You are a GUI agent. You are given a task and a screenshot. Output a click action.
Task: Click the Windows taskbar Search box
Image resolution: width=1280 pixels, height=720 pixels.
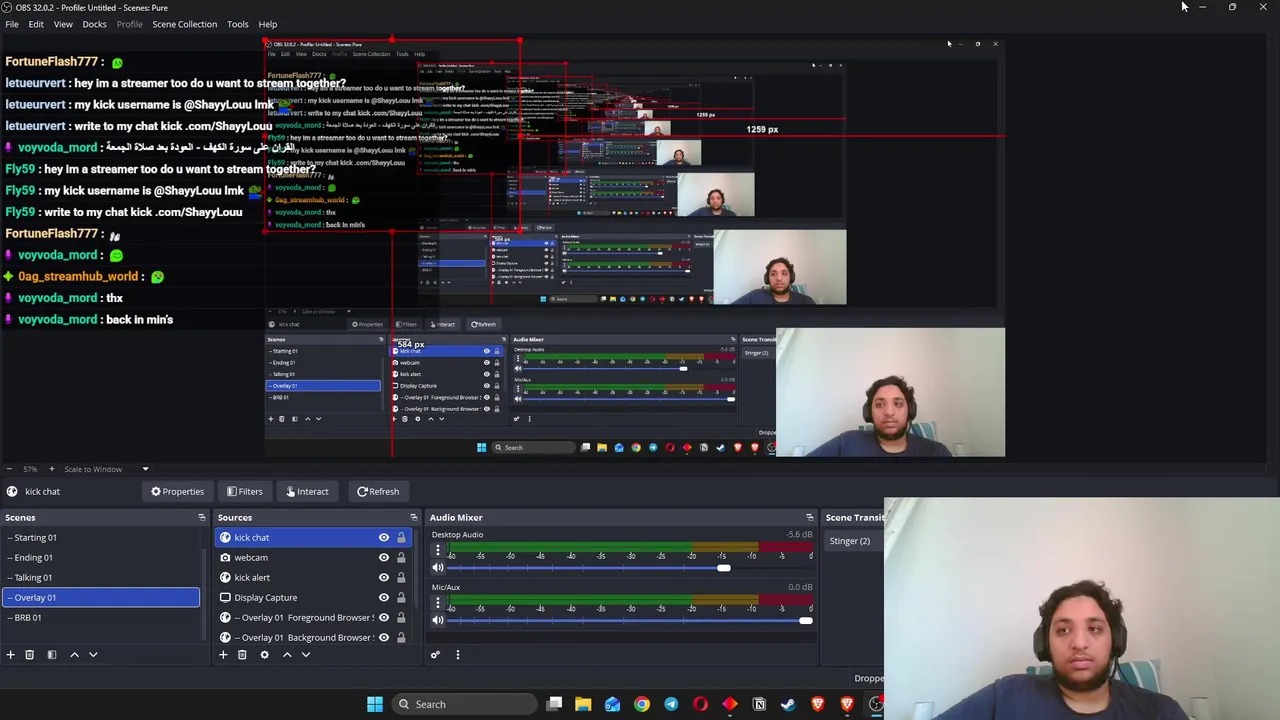coord(465,704)
